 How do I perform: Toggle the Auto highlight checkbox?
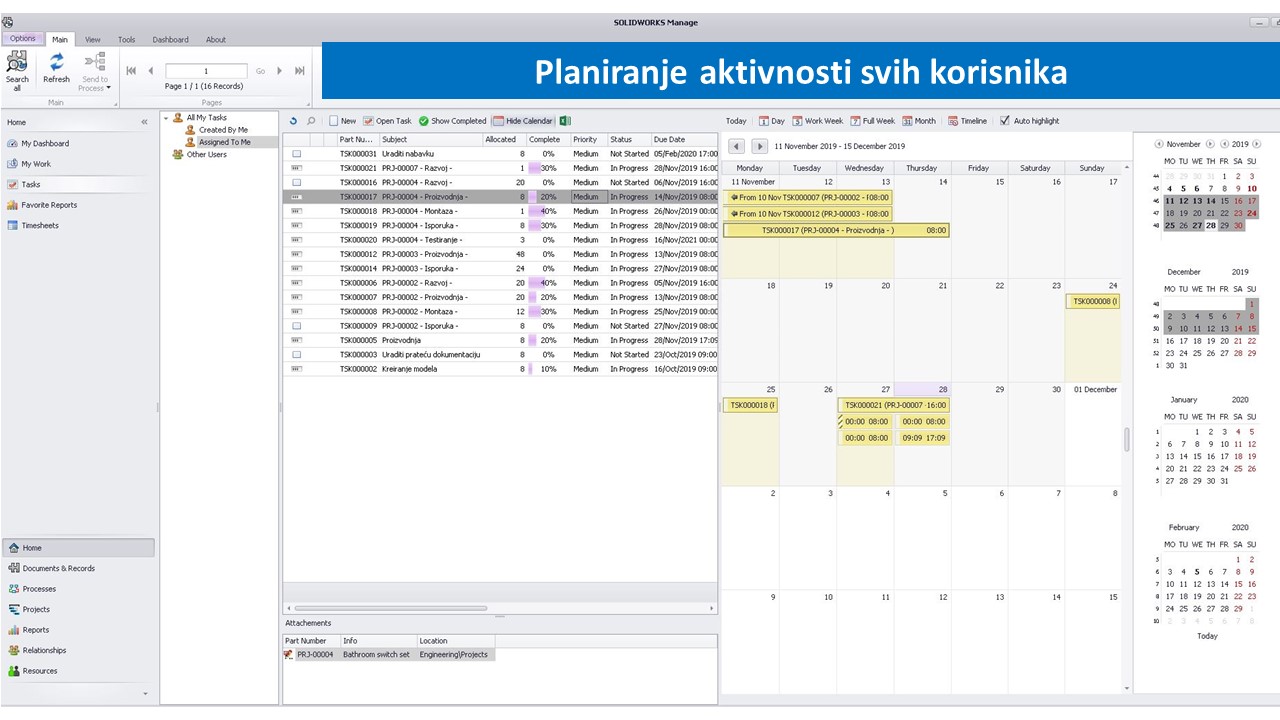pos(1005,121)
